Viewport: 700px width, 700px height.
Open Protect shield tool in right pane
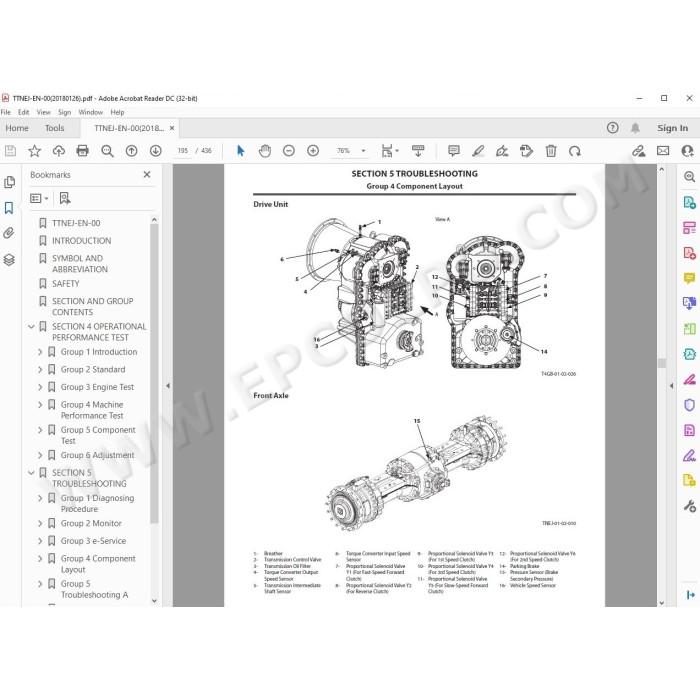point(689,405)
